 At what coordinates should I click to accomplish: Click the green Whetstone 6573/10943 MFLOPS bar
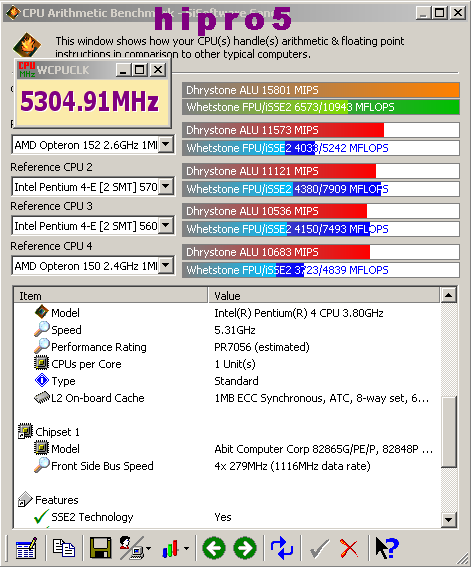pos(321,107)
